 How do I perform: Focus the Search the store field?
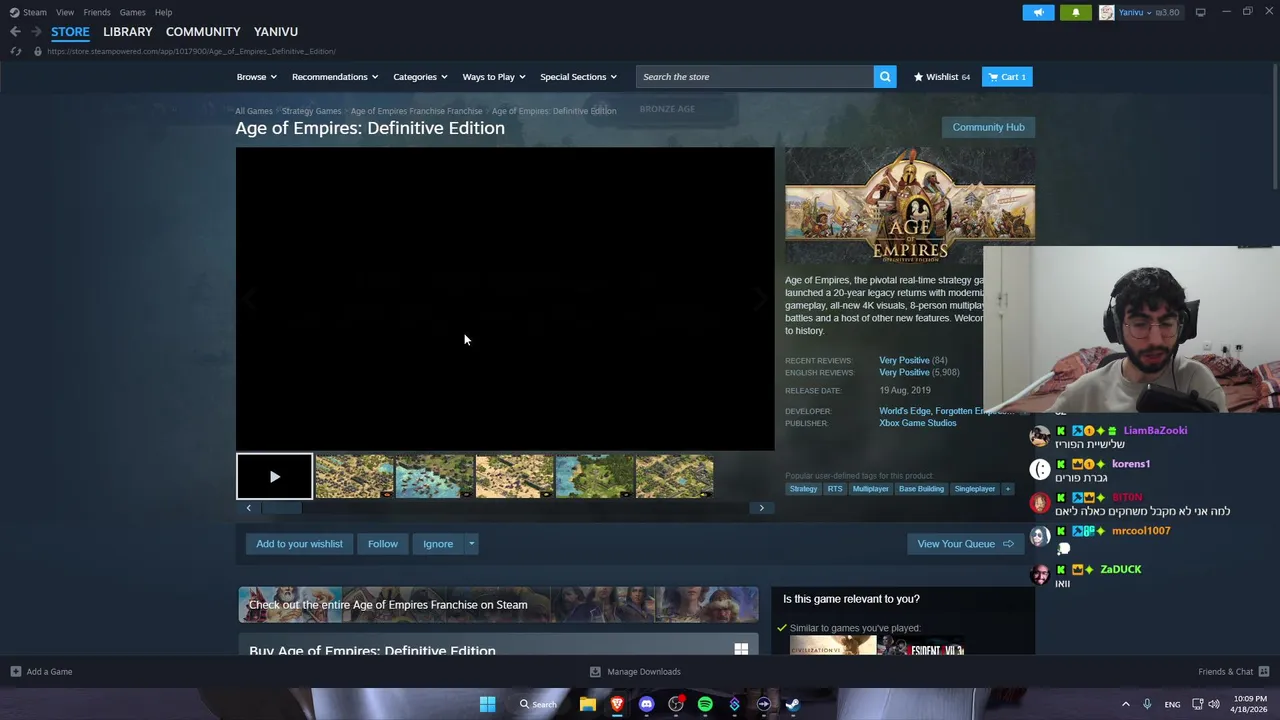click(x=755, y=77)
